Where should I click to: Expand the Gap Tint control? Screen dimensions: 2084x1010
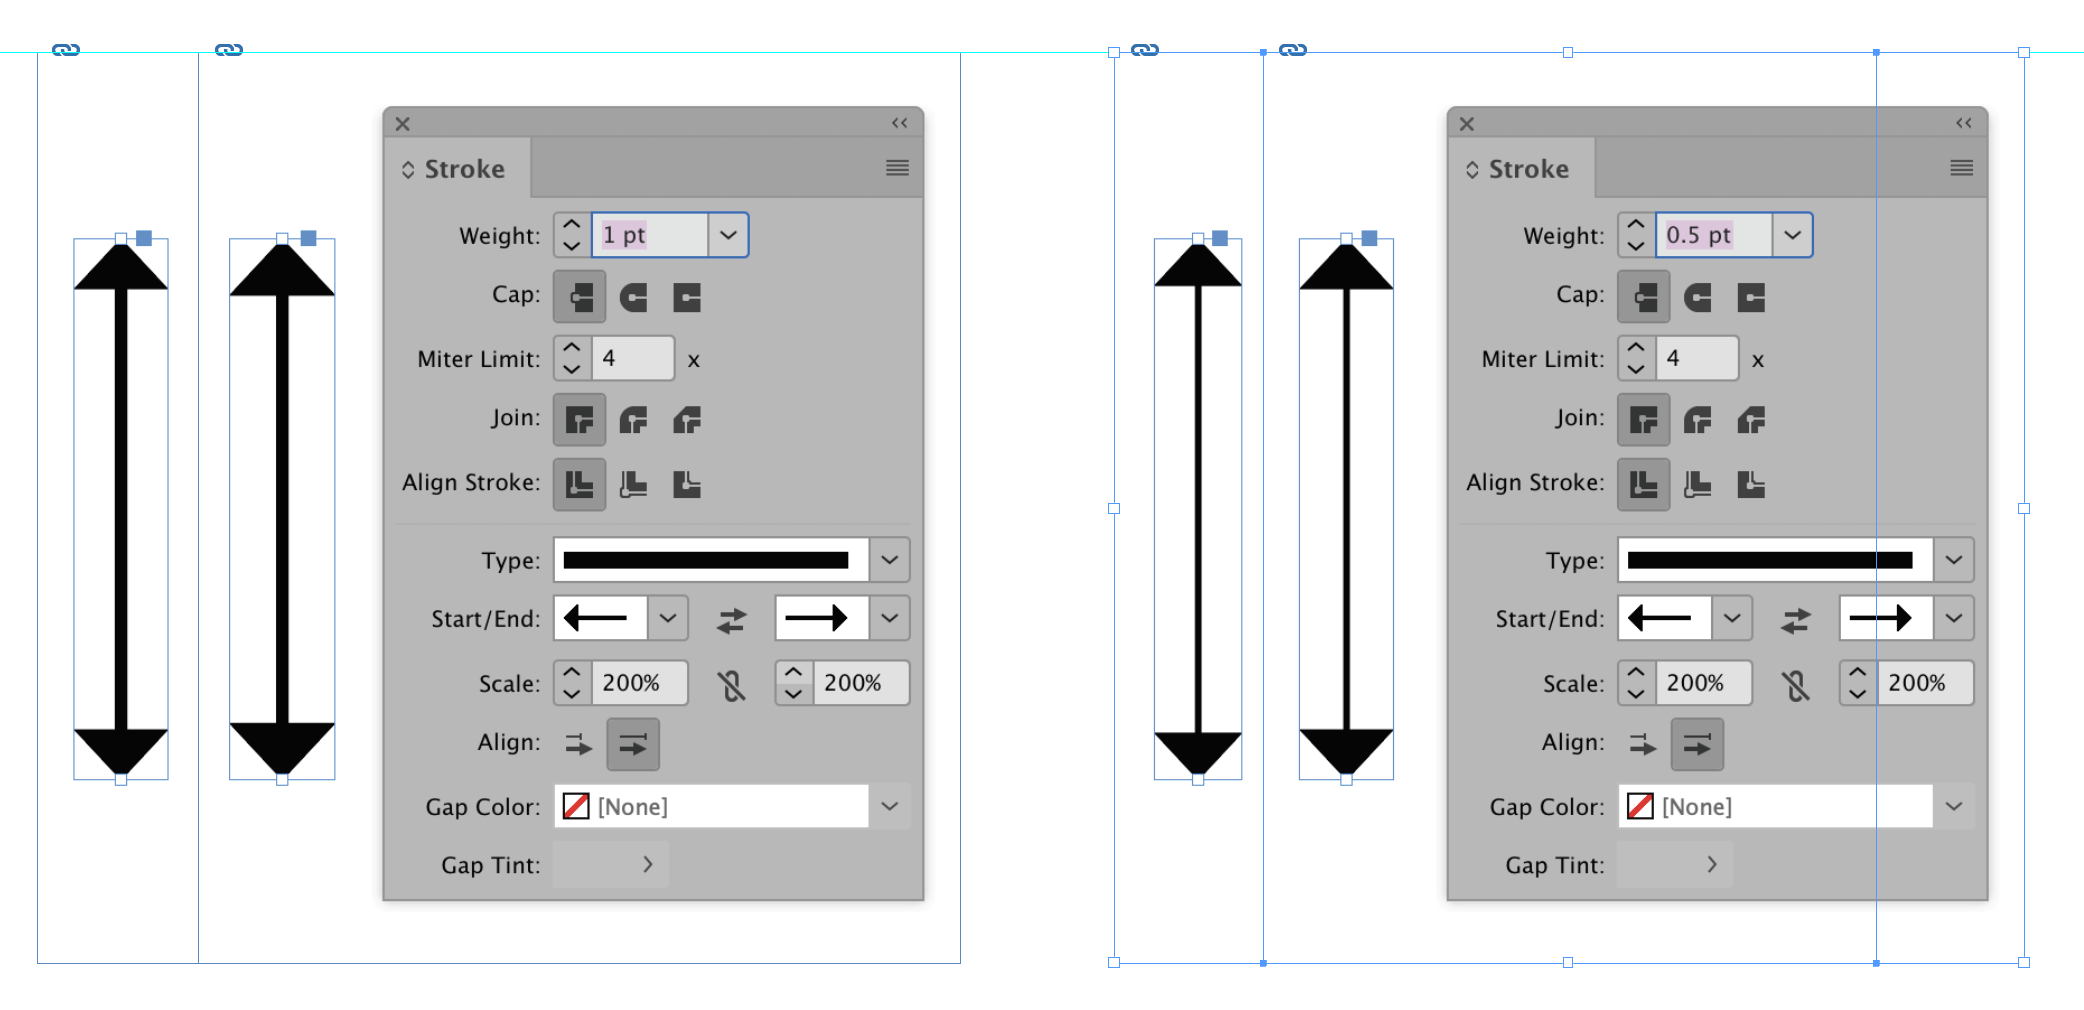646,864
